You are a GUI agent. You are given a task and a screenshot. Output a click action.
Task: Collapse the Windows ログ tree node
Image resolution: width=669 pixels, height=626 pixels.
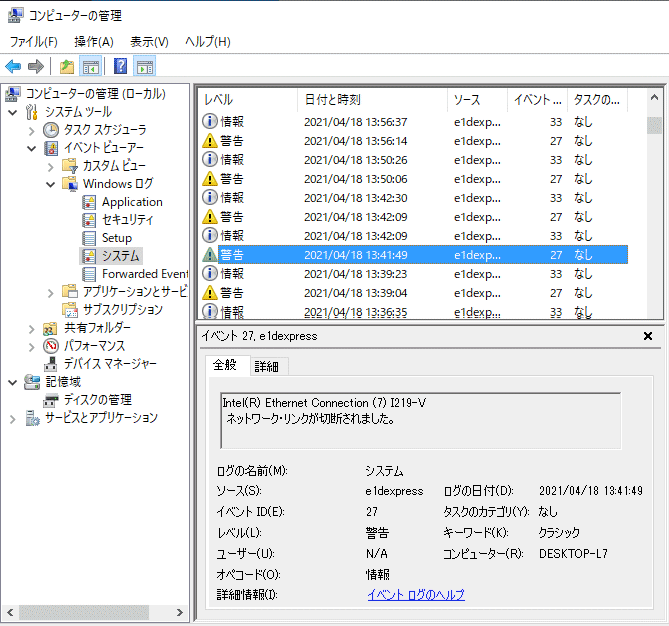coord(51,184)
